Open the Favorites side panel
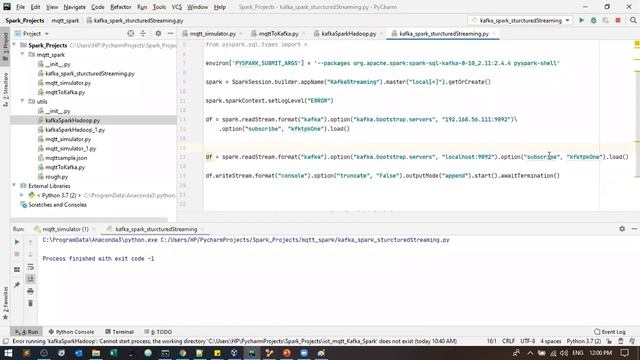640x360 pixels. 5,303
